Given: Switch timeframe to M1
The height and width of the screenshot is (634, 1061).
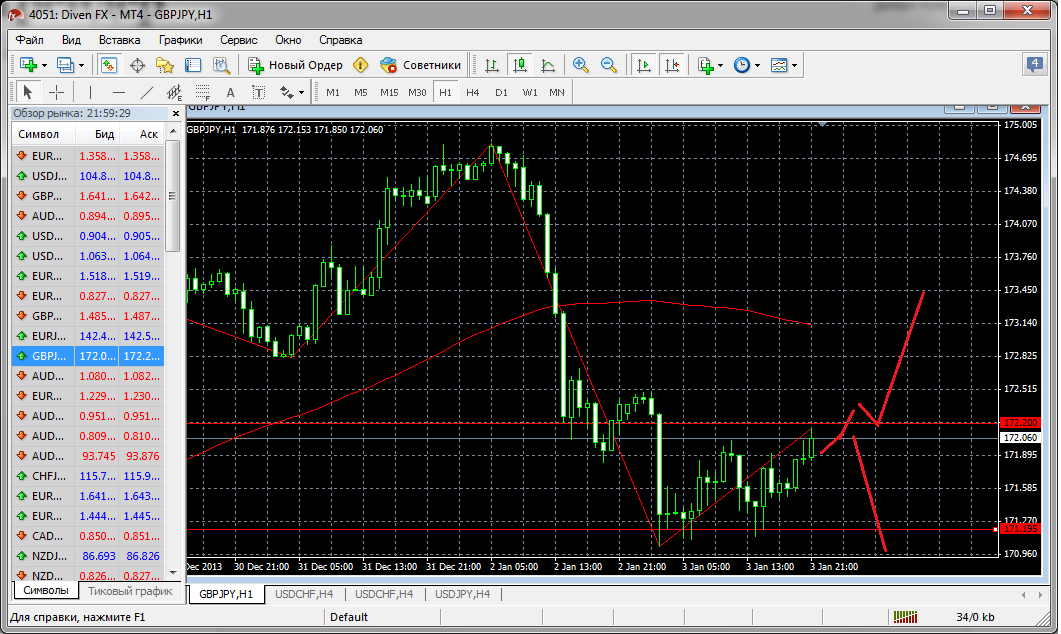Looking at the screenshot, I should tap(333, 92).
